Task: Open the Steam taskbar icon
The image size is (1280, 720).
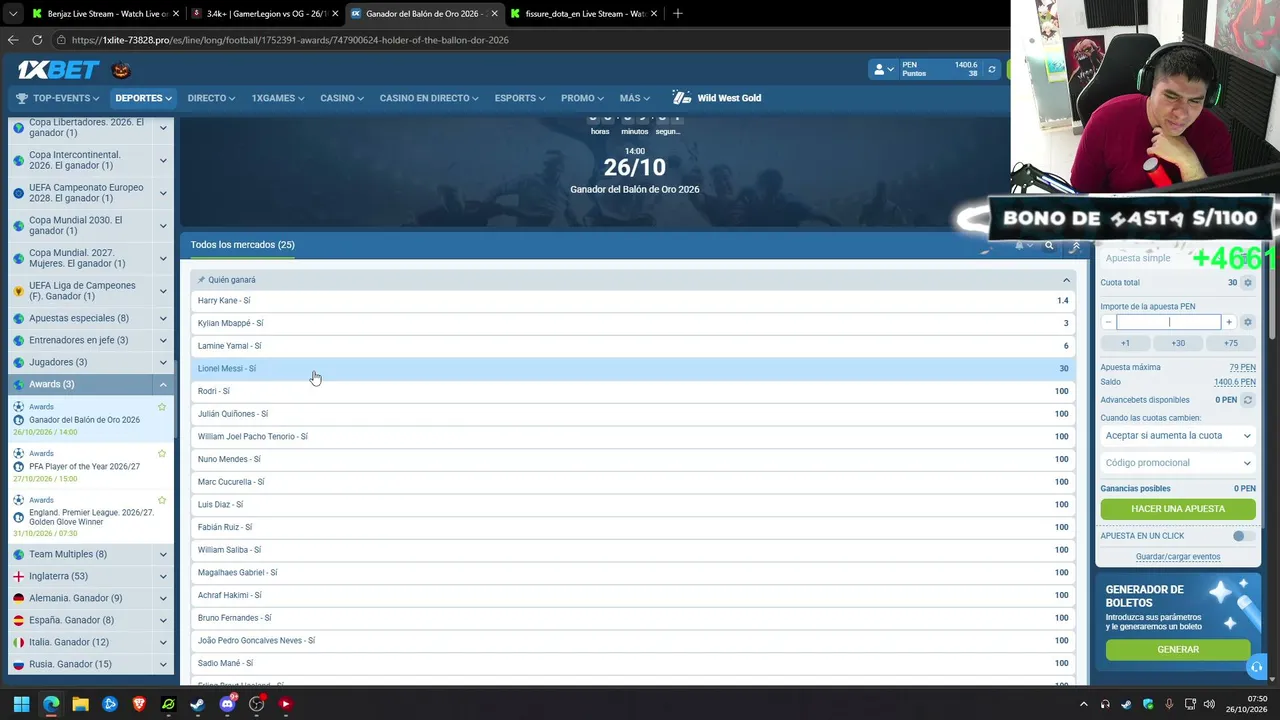Action: (x=198, y=704)
